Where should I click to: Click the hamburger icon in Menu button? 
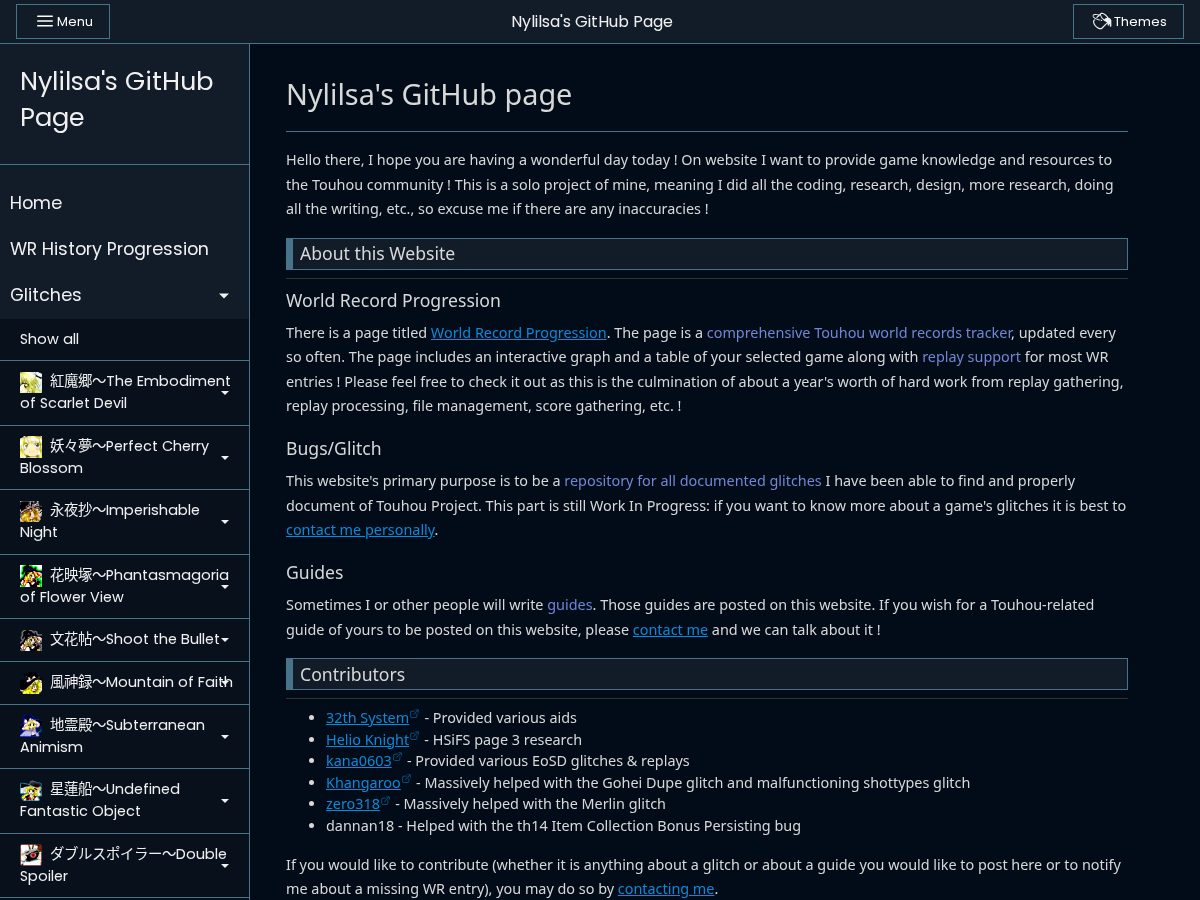click(x=45, y=21)
